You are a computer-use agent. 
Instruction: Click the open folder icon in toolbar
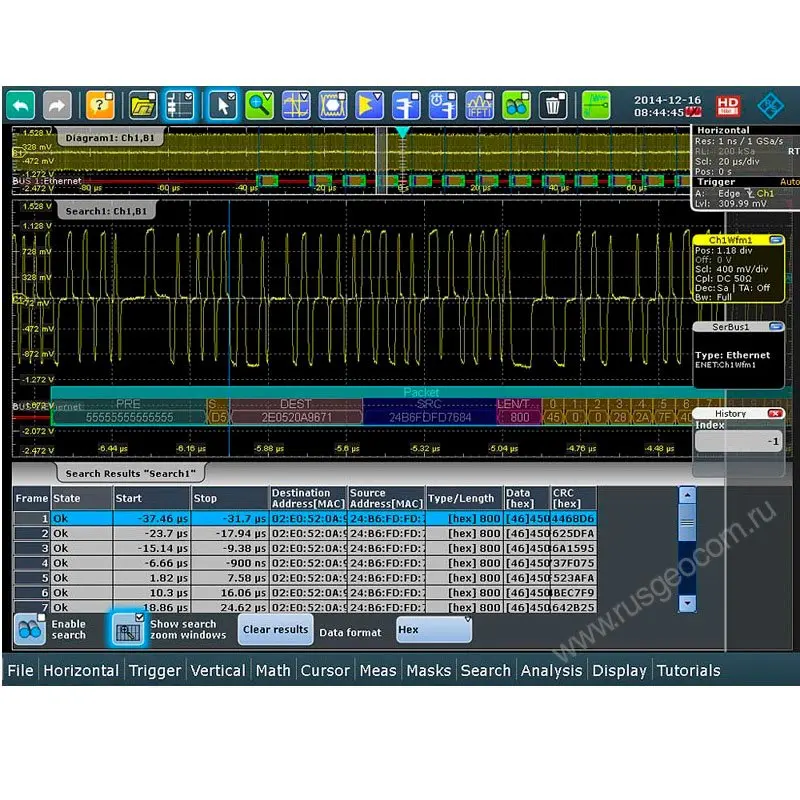(x=143, y=104)
